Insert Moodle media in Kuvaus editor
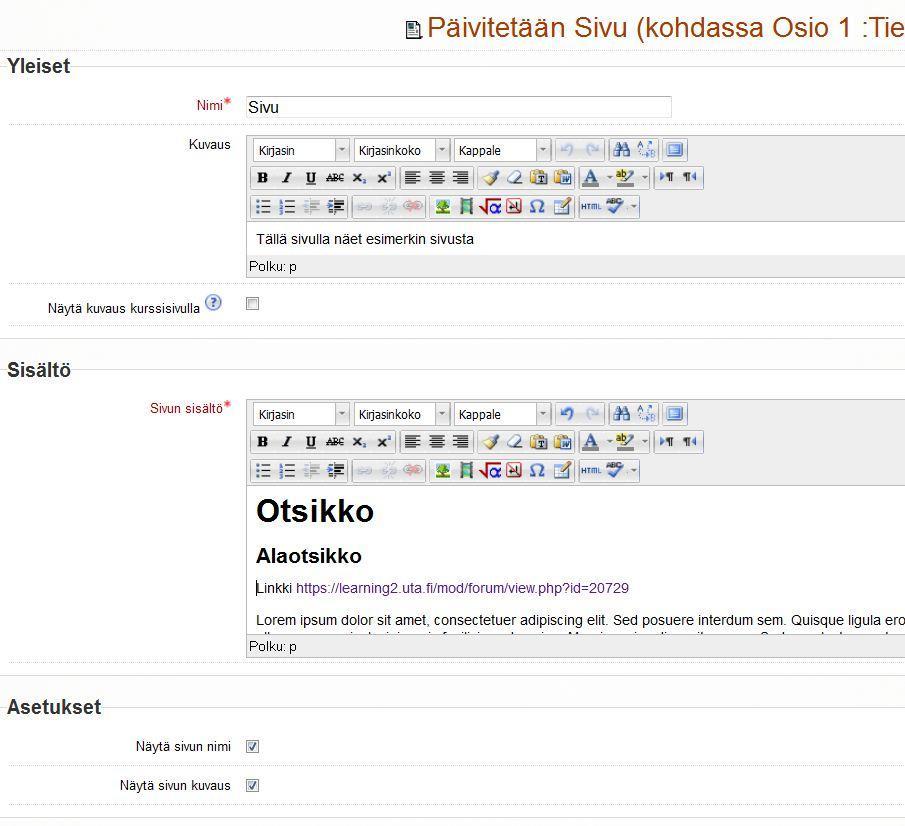The width and height of the screenshot is (905, 826). [x=466, y=206]
